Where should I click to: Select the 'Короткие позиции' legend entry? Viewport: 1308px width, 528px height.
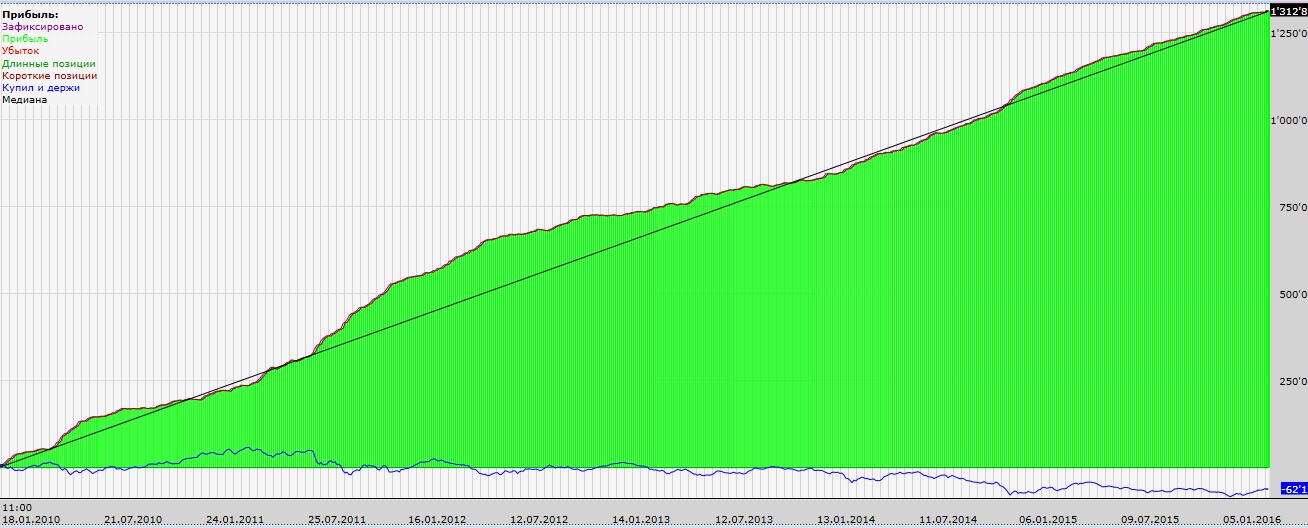coord(50,75)
